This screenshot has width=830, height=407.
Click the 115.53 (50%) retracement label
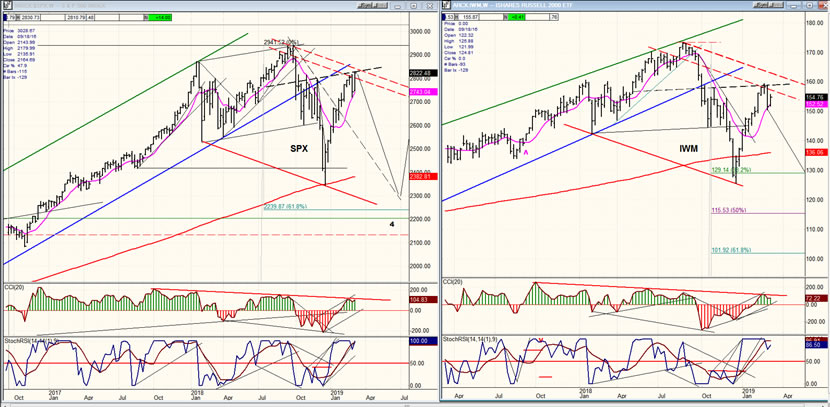(728, 210)
